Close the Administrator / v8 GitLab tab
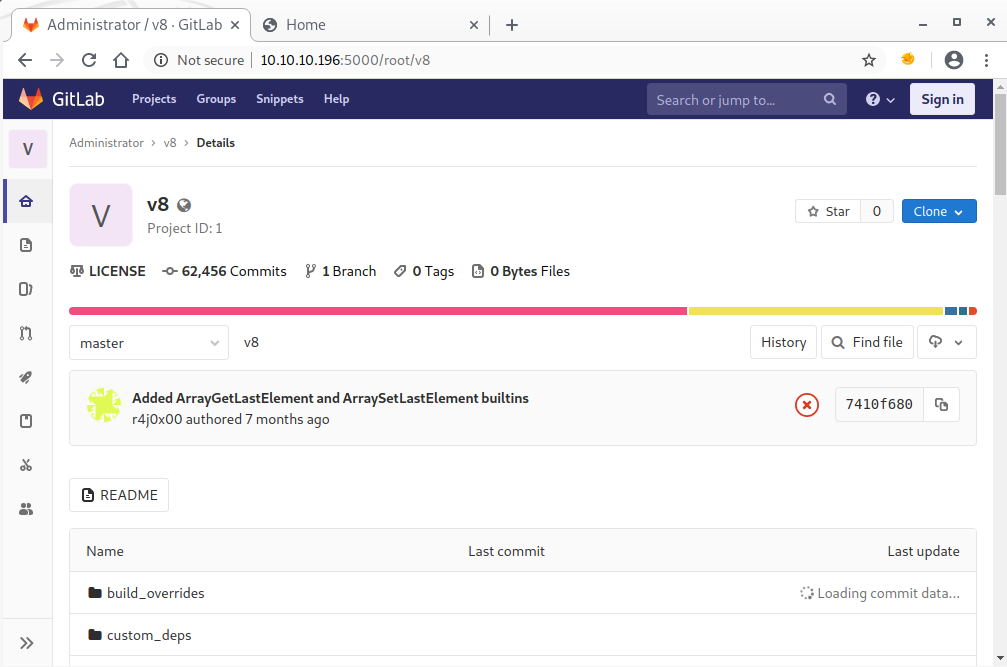 [x=235, y=25]
